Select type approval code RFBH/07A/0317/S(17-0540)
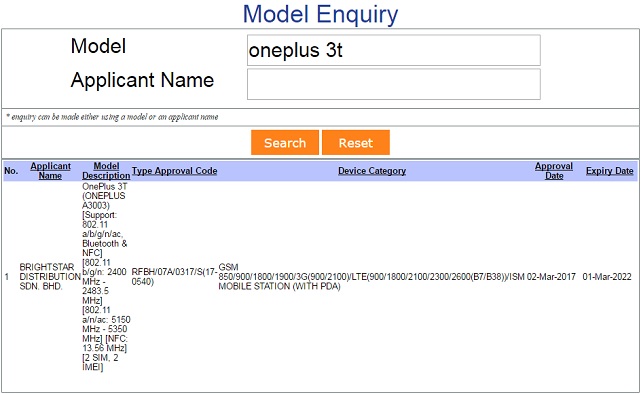The image size is (641, 394). coord(174,277)
